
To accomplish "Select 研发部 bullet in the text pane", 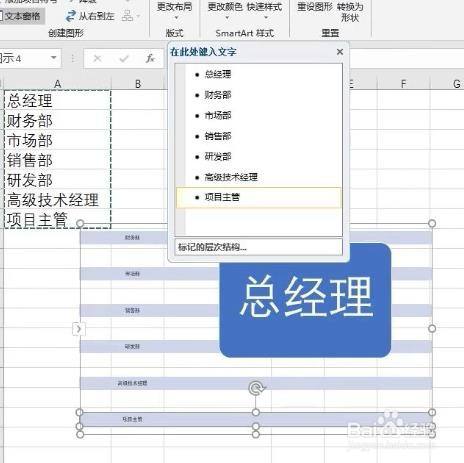I will [218, 157].
